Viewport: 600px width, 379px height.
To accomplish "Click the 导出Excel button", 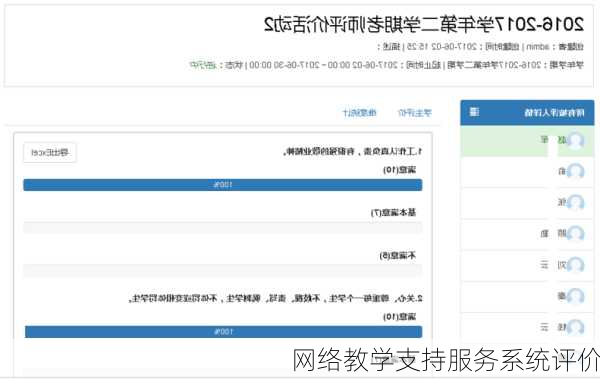I will pos(50,152).
